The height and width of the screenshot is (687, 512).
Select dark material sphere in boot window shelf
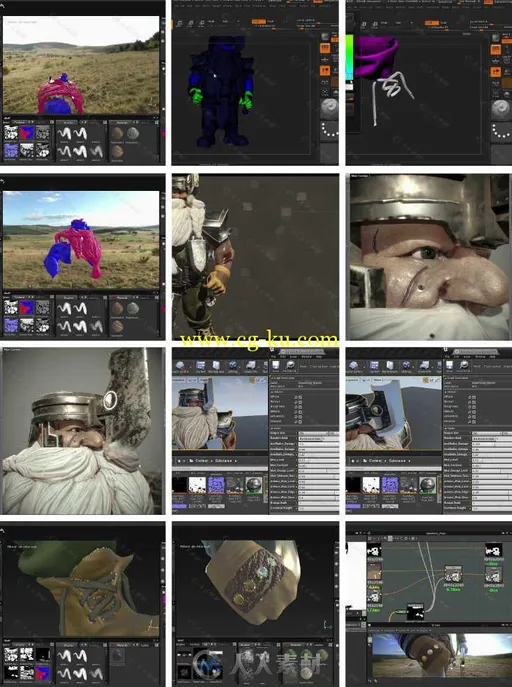point(117,655)
